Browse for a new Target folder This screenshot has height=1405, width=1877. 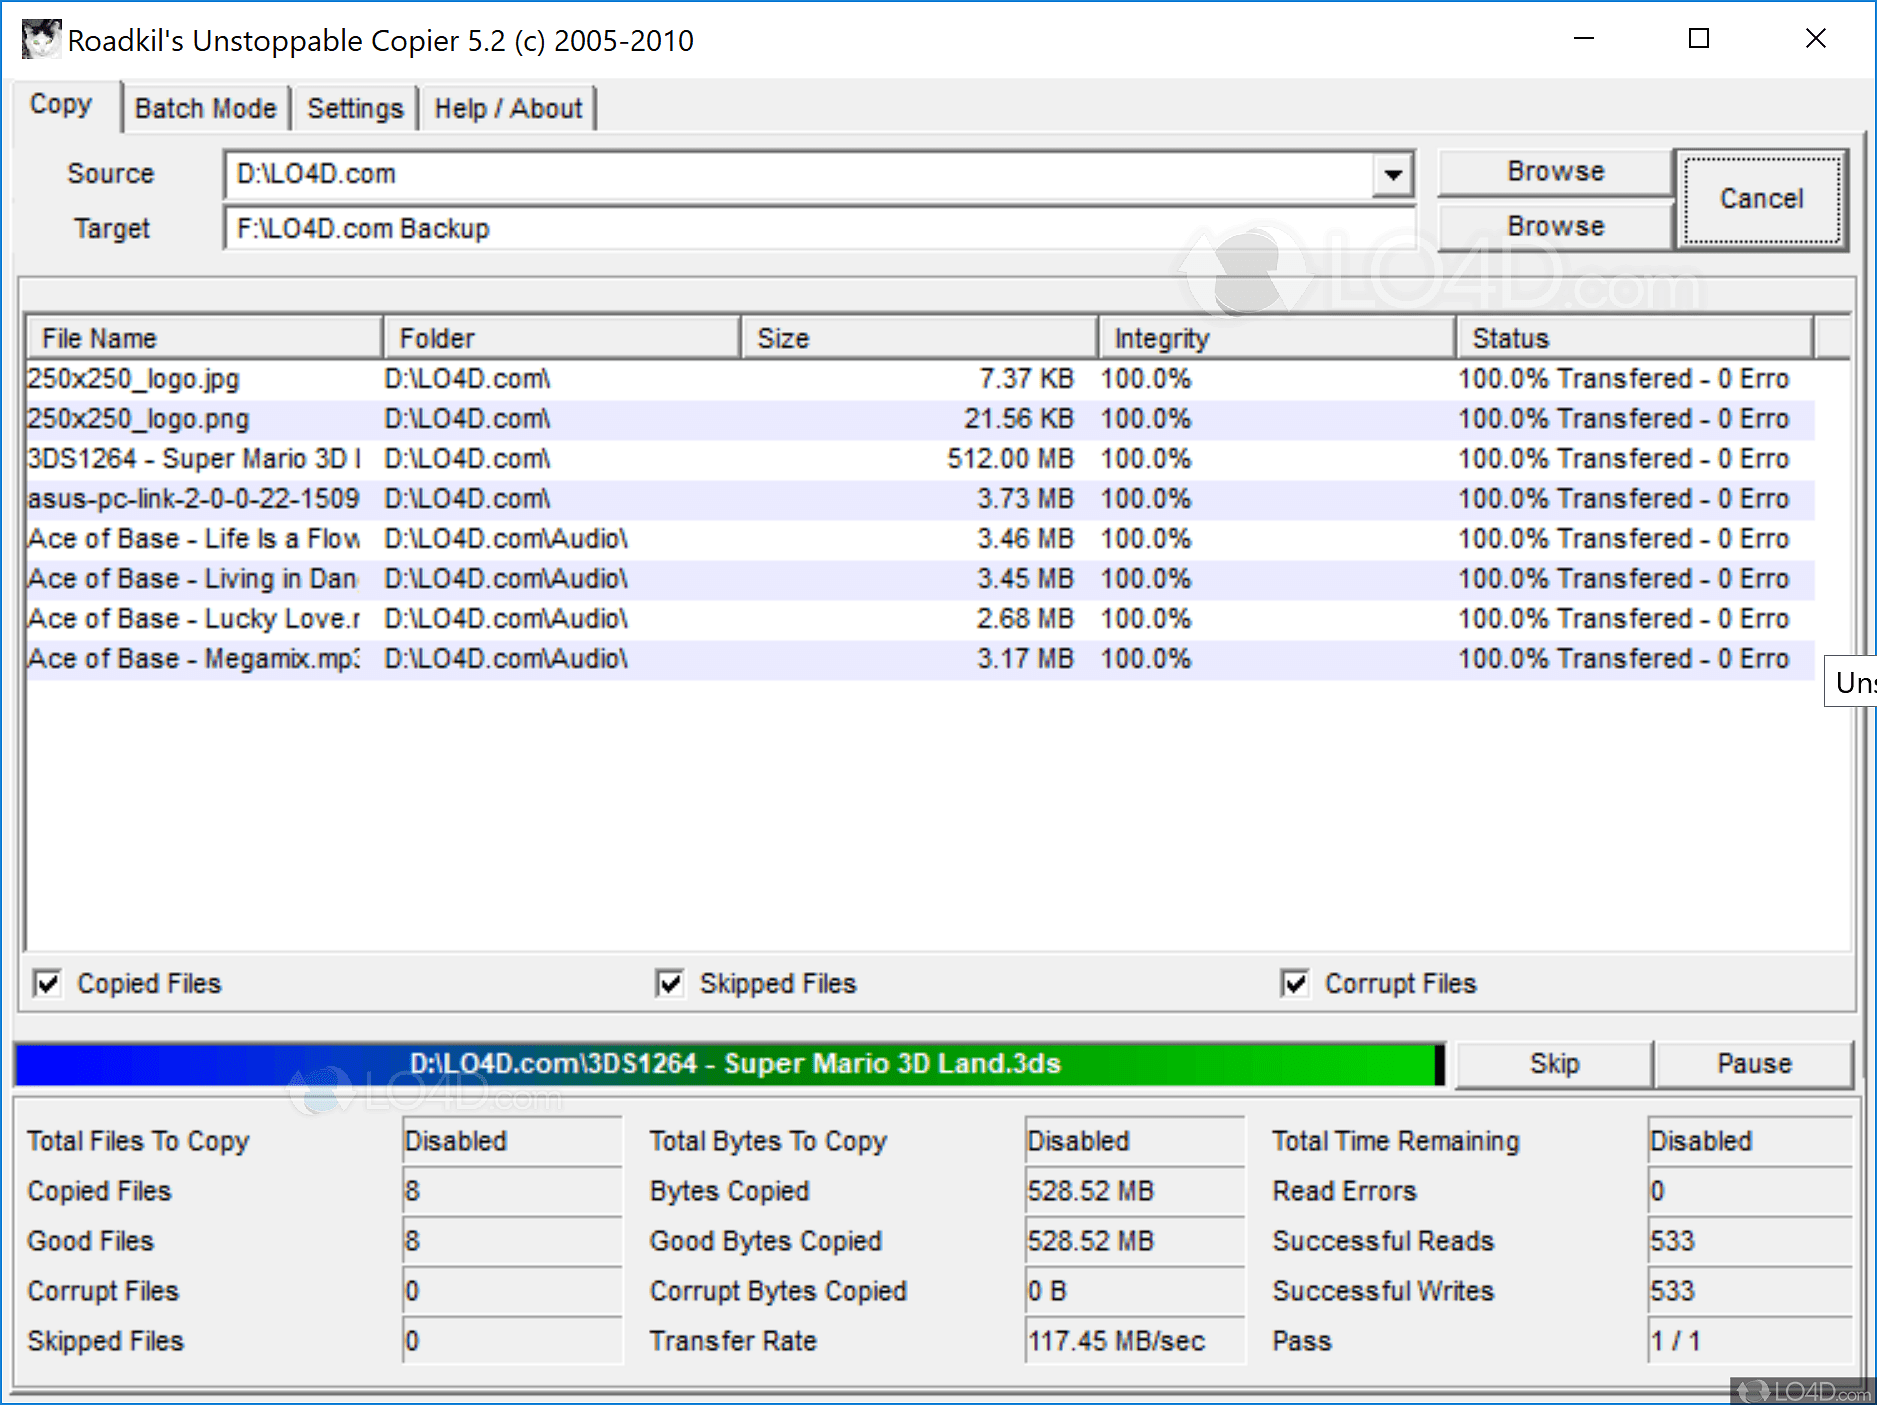[x=1554, y=226]
